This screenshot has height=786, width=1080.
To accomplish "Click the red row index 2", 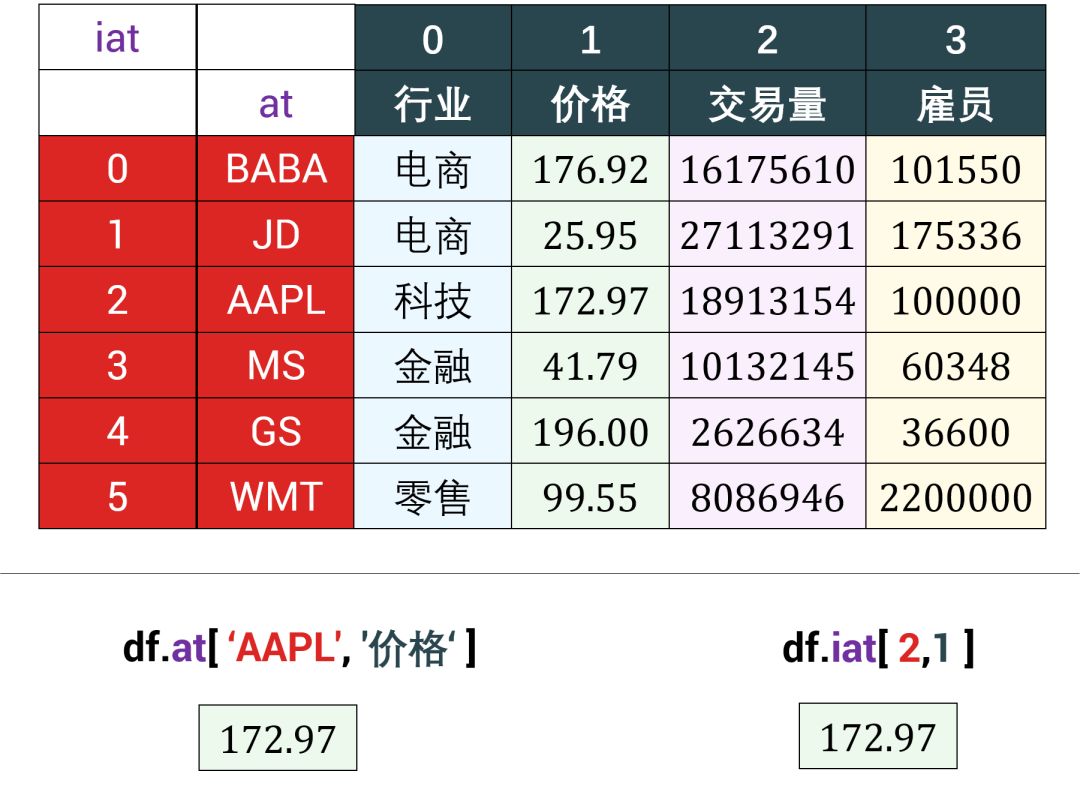I will click(116, 300).
